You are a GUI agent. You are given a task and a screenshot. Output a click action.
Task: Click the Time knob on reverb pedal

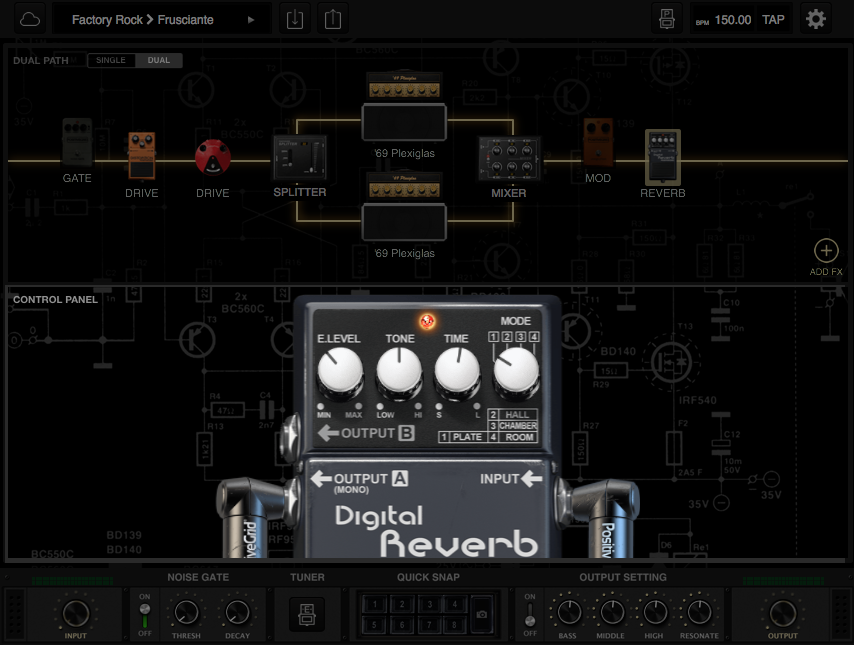point(457,374)
